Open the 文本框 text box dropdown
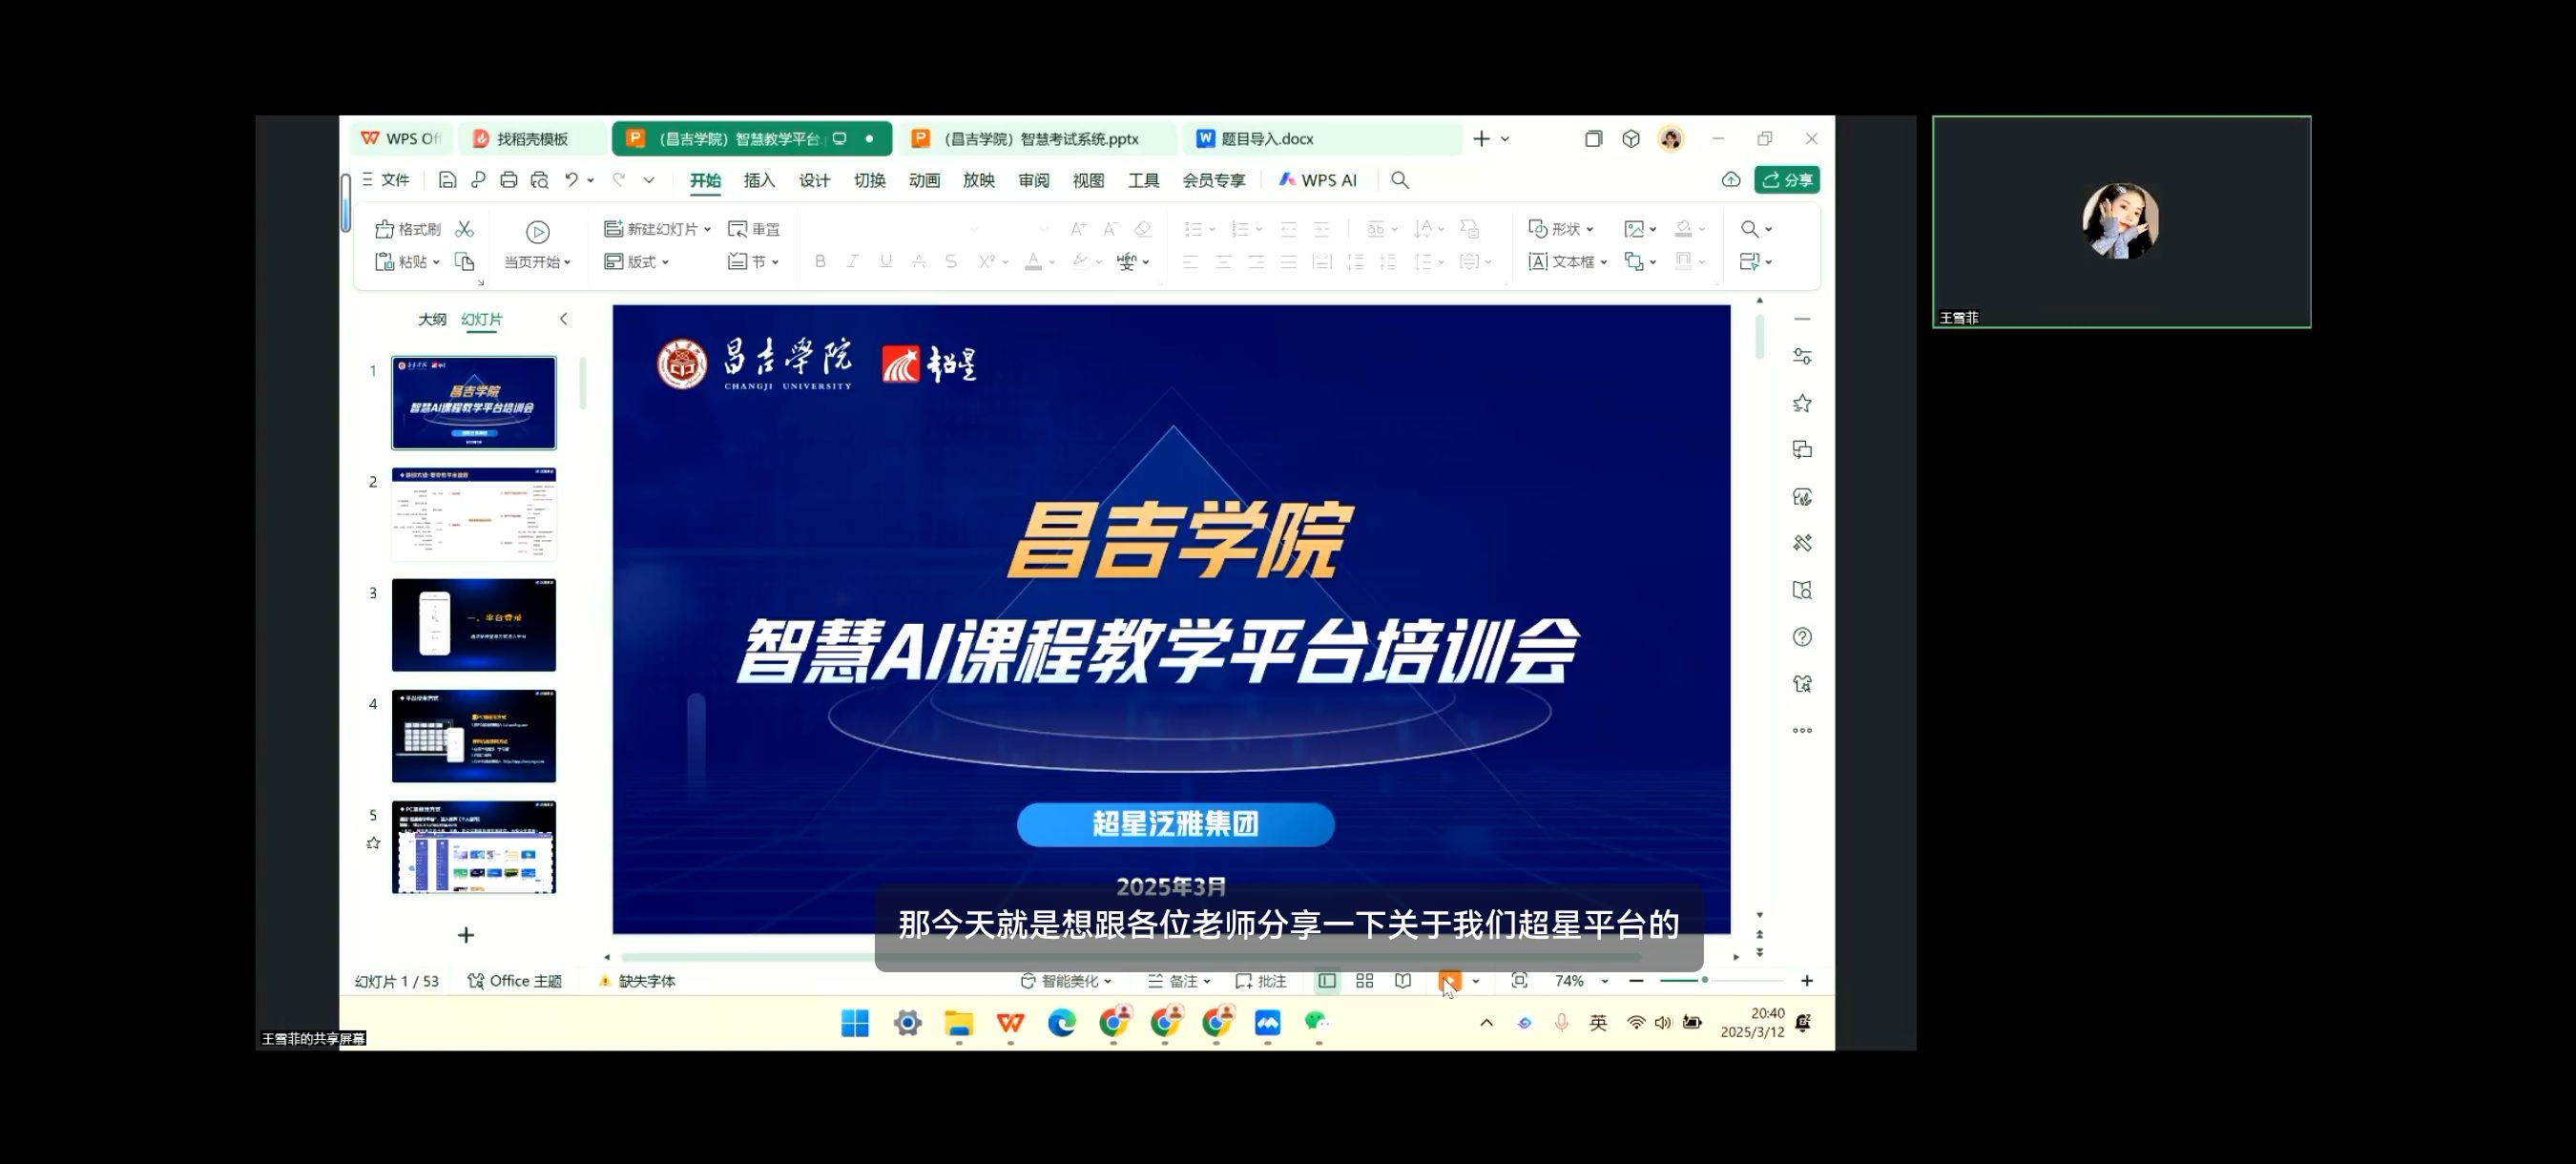The width and height of the screenshot is (2576, 1164). pyautogui.click(x=1603, y=262)
